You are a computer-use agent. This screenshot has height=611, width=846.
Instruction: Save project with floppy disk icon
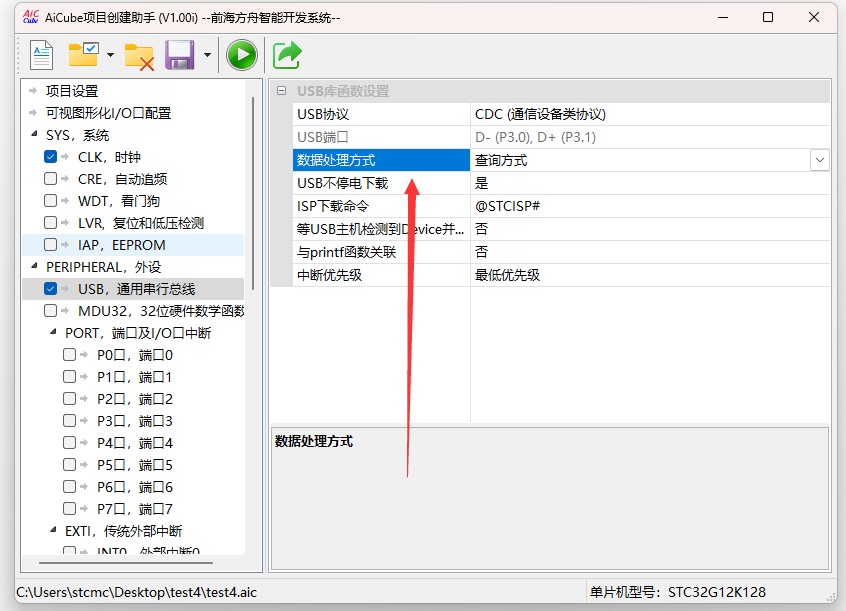point(180,55)
